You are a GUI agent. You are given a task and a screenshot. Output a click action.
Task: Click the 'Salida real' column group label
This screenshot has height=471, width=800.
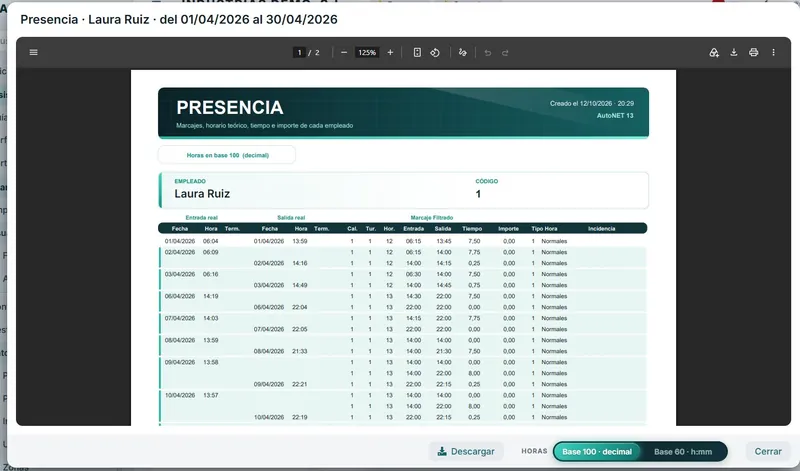point(291,218)
